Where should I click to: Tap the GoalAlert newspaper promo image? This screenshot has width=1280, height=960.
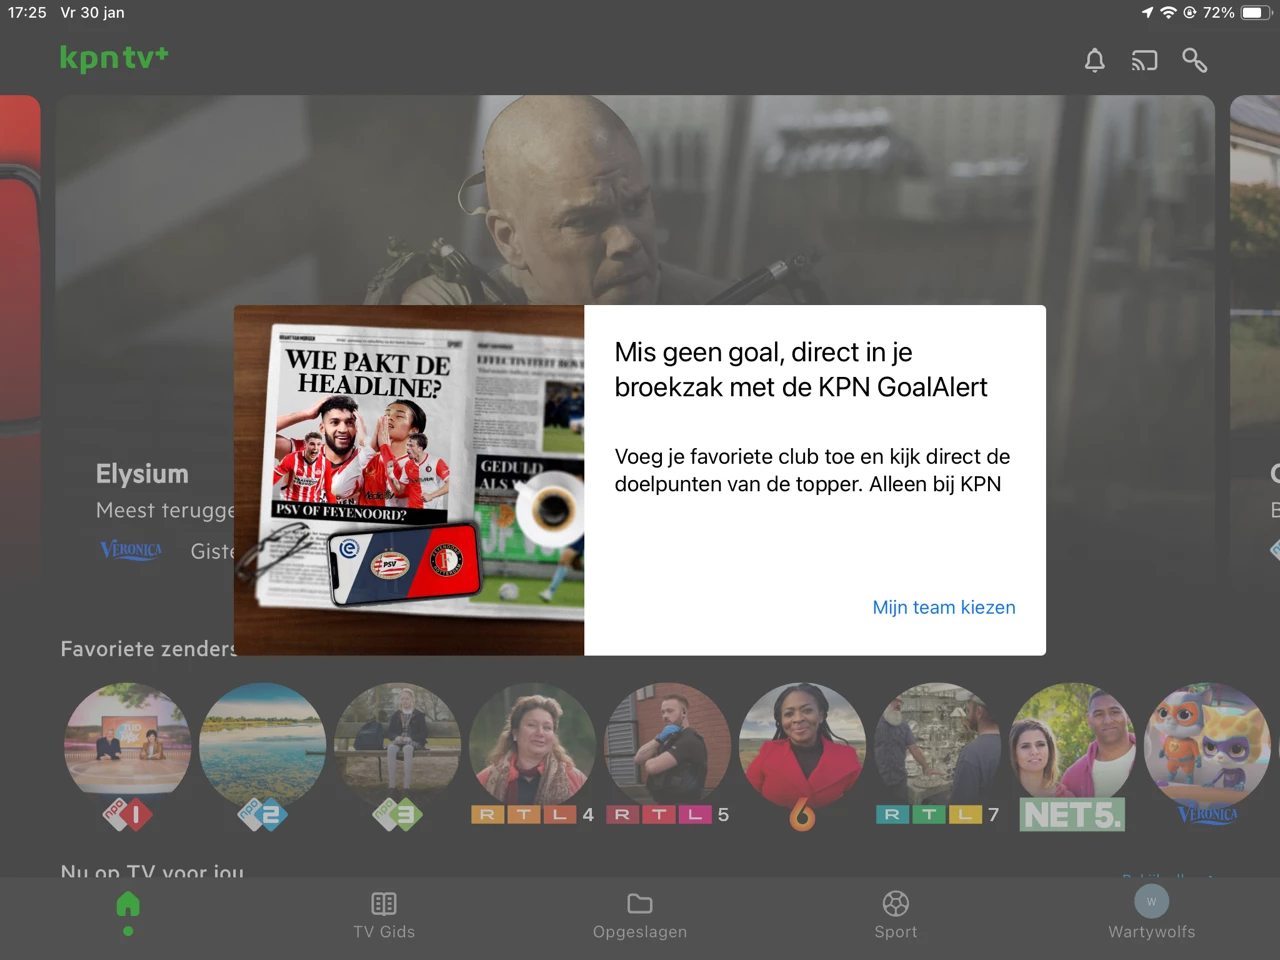pyautogui.click(x=409, y=480)
